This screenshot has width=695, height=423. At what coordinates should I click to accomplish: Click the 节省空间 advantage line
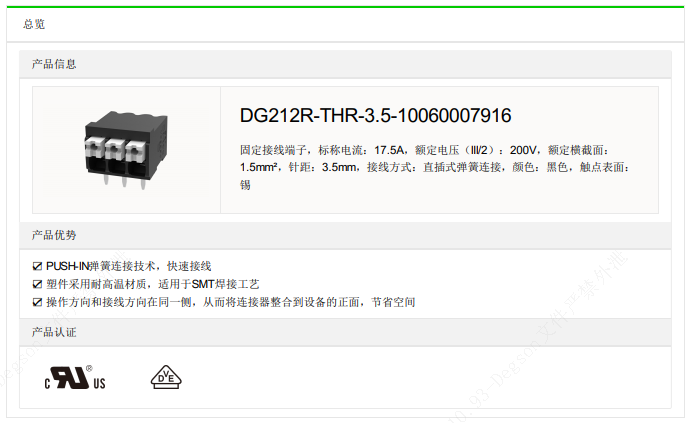[x=230, y=302]
